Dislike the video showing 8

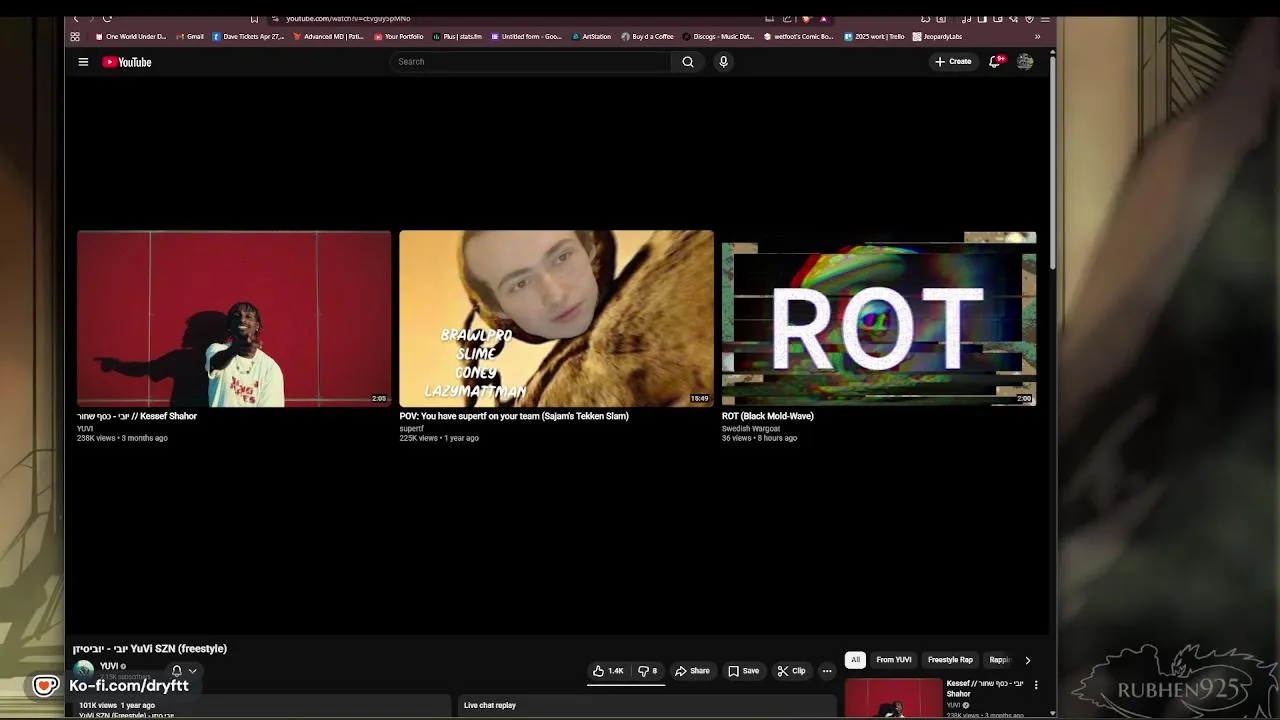coord(648,671)
